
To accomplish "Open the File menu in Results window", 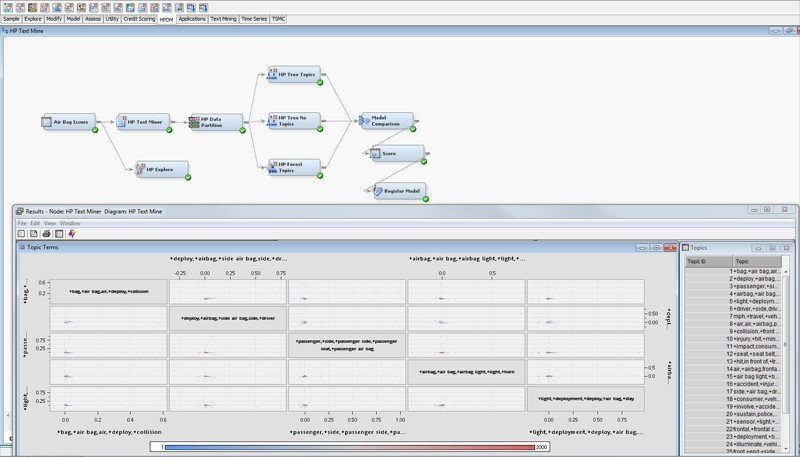I will 21,223.
